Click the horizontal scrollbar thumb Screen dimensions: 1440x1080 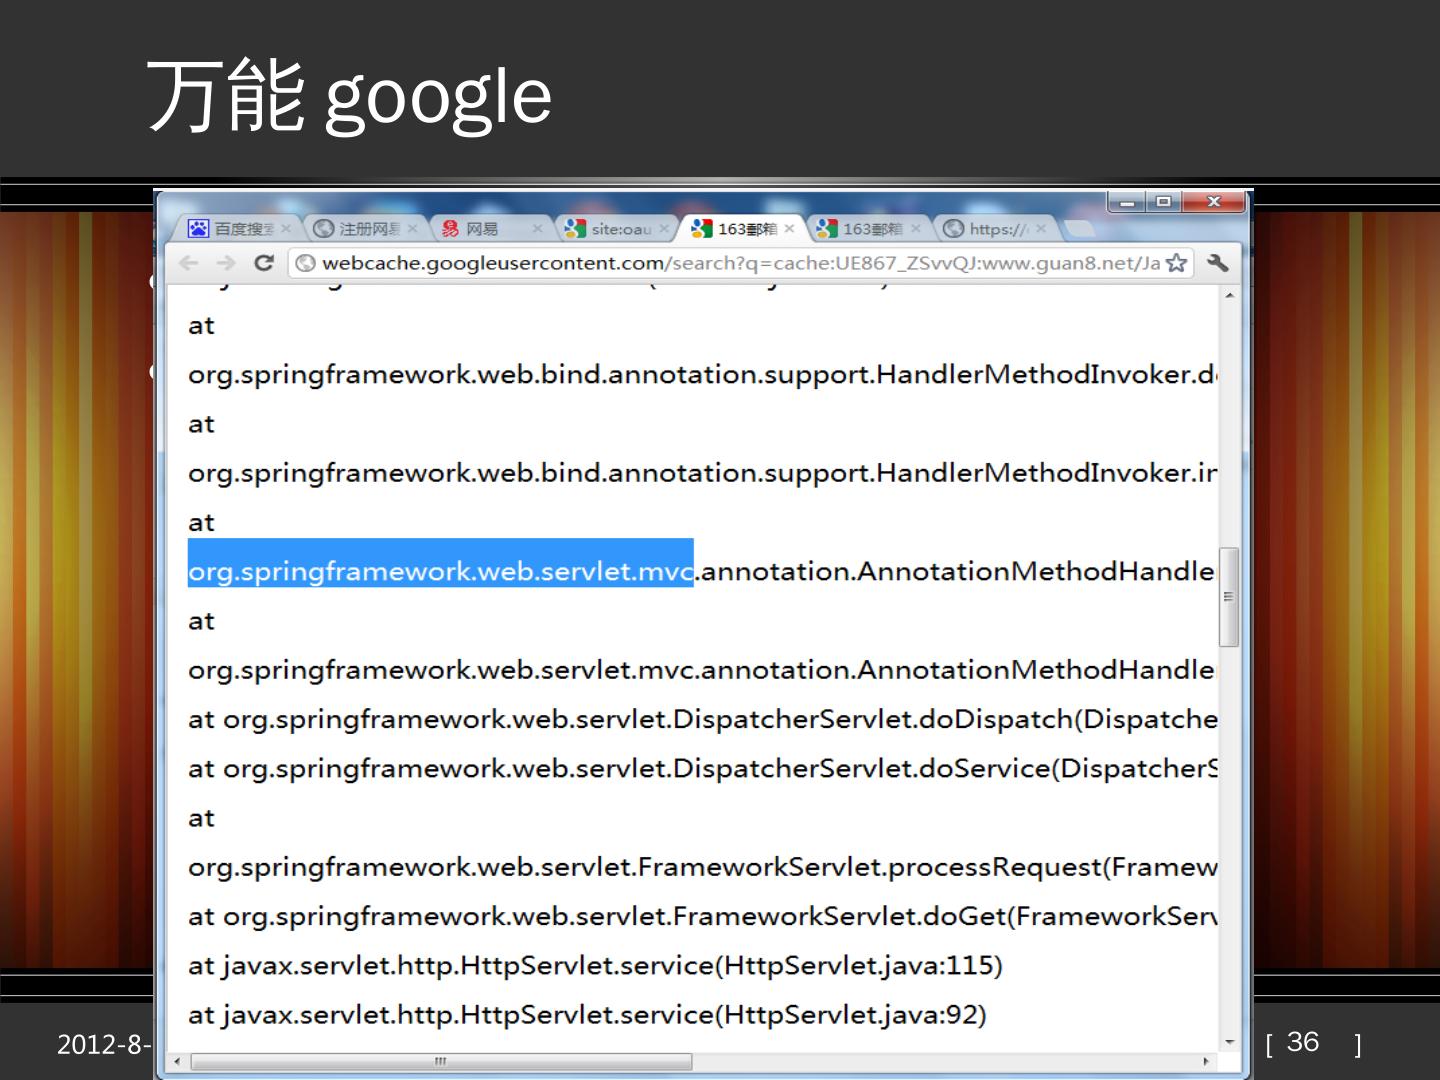coord(441,1061)
